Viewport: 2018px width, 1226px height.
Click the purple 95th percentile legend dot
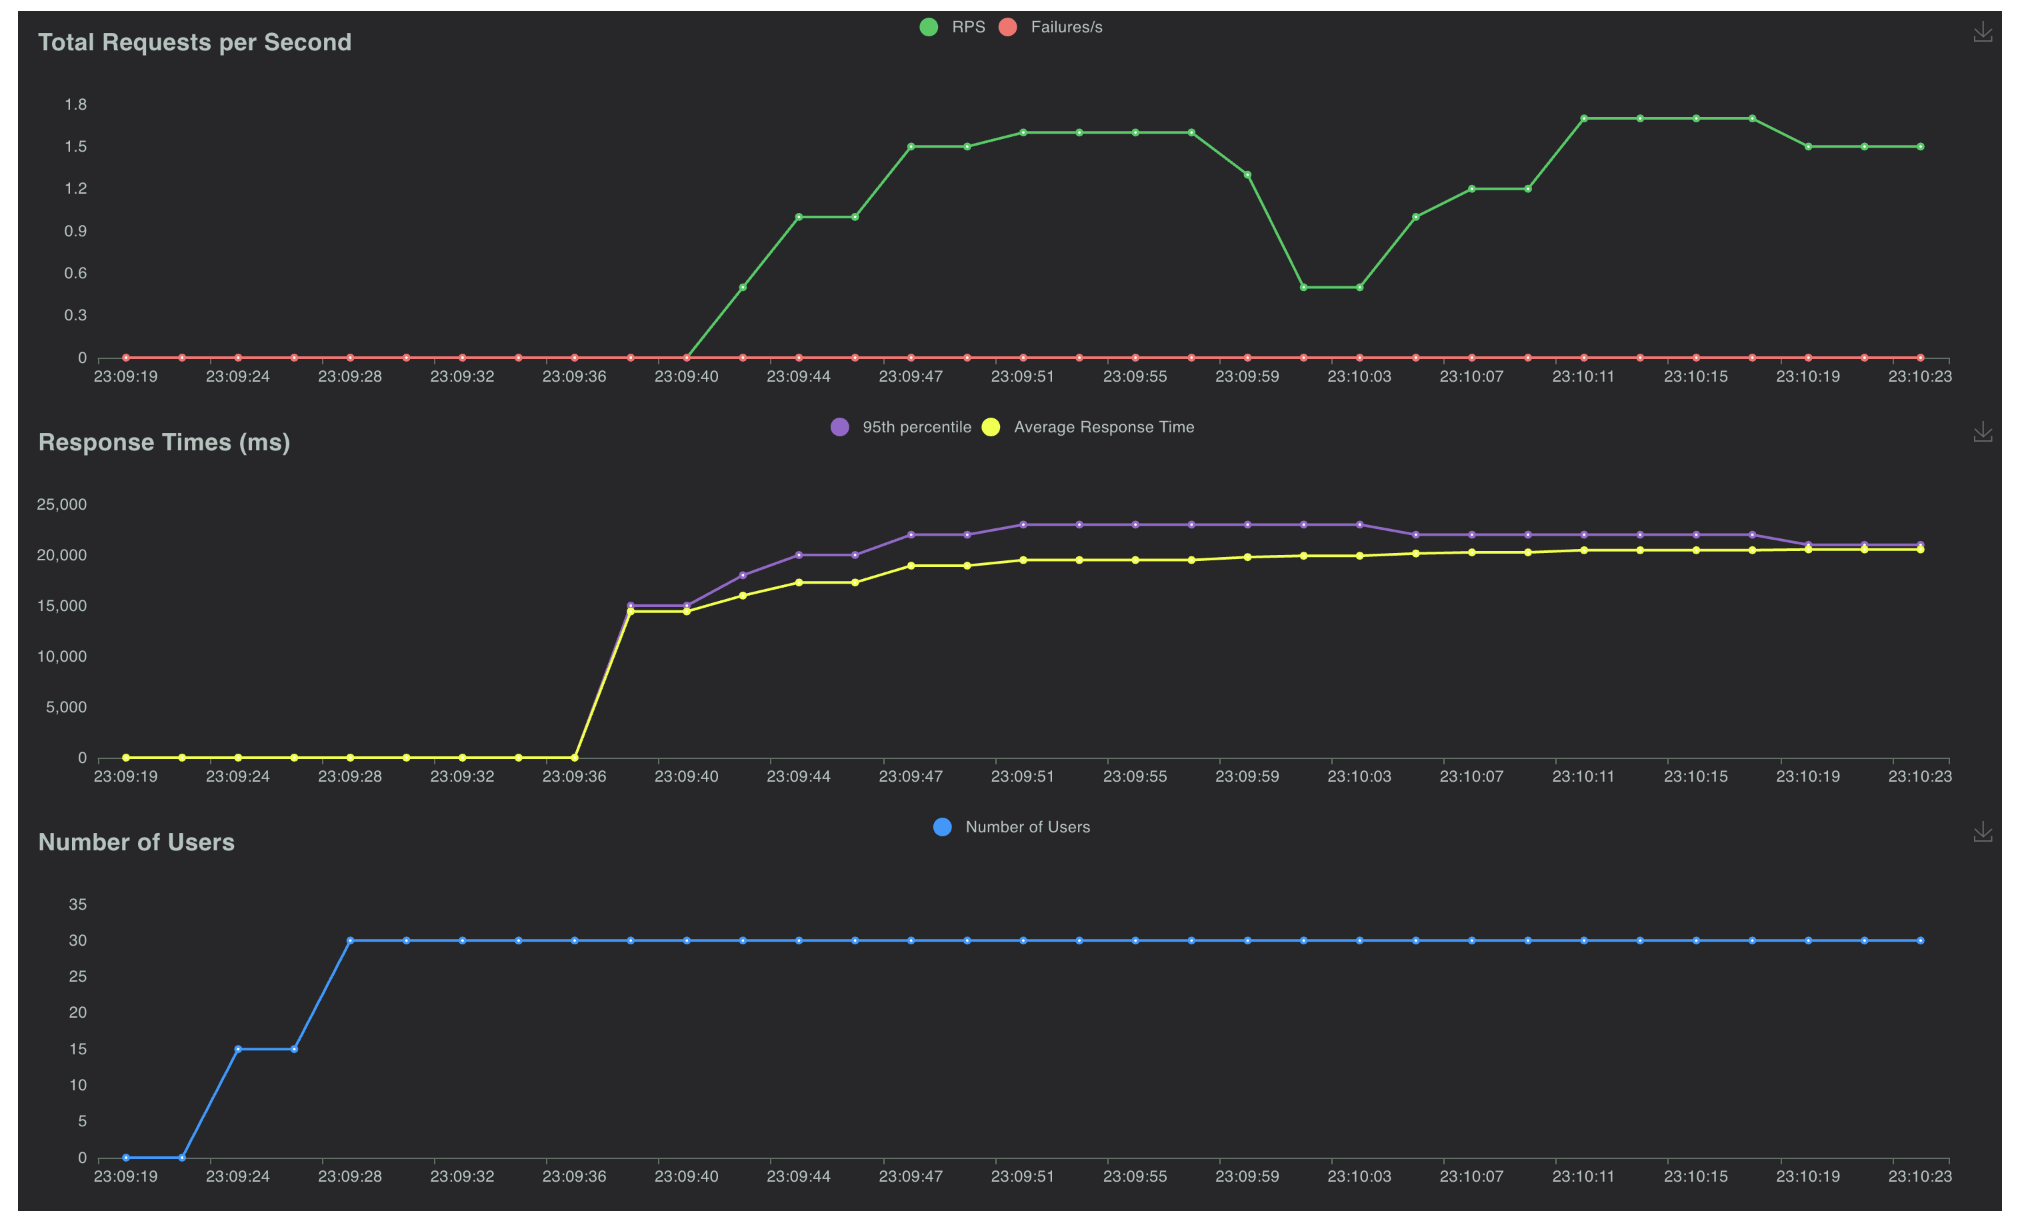840,427
